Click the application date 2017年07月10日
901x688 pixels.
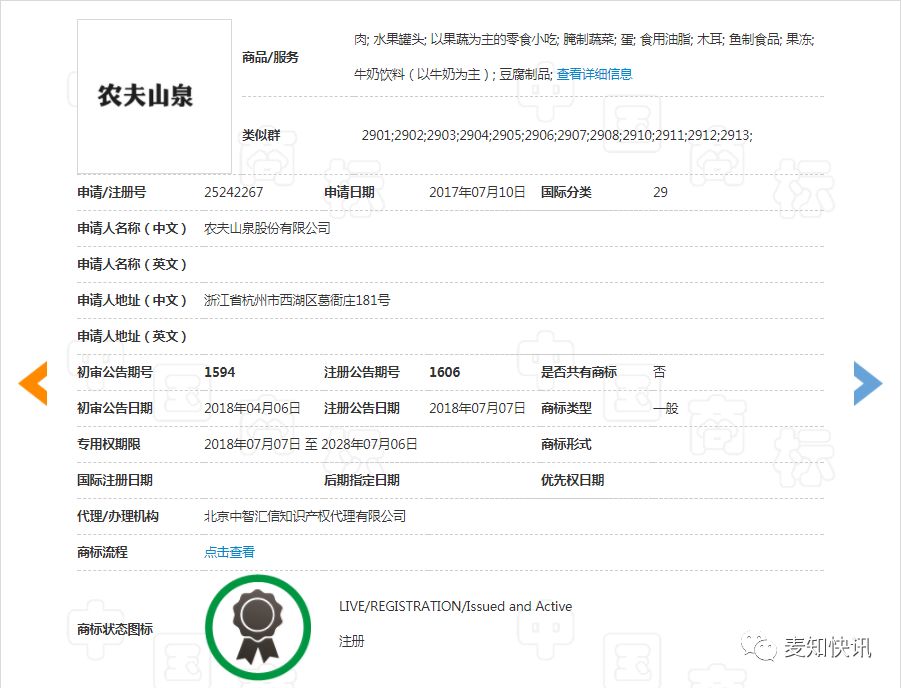tap(477, 192)
